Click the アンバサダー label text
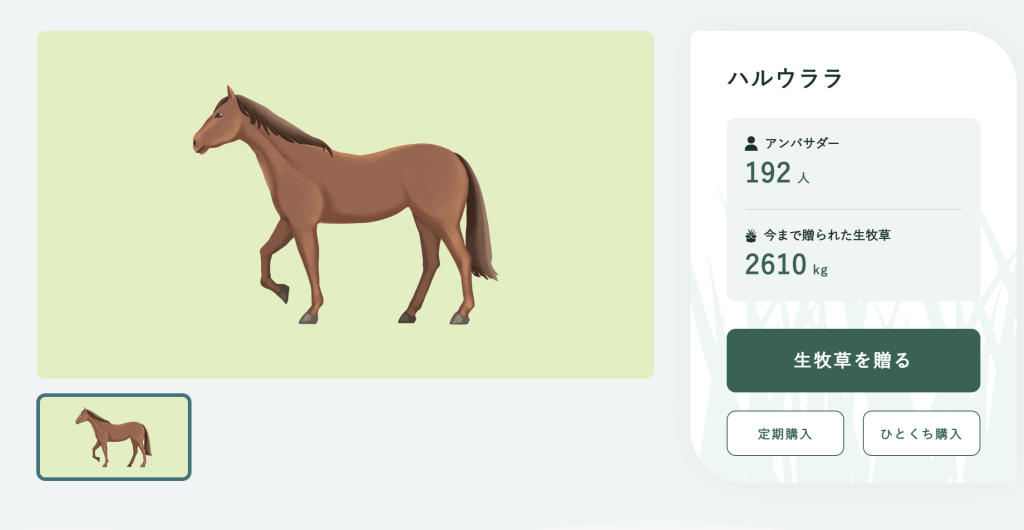Screen dimensions: 1024x530 [802, 143]
